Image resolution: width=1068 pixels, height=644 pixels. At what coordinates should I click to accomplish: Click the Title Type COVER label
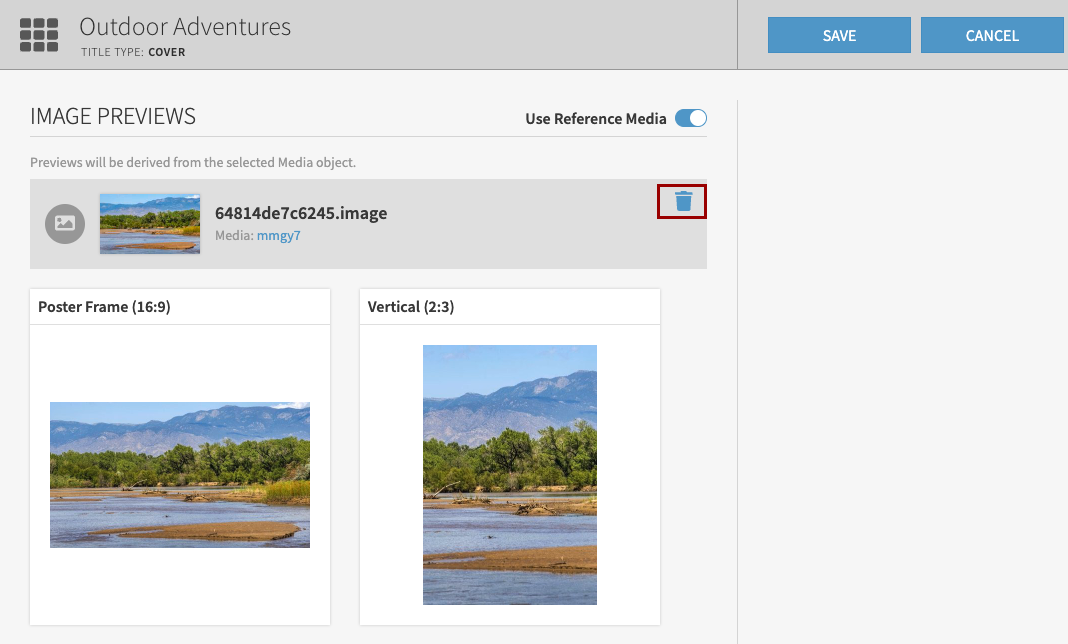(133, 52)
